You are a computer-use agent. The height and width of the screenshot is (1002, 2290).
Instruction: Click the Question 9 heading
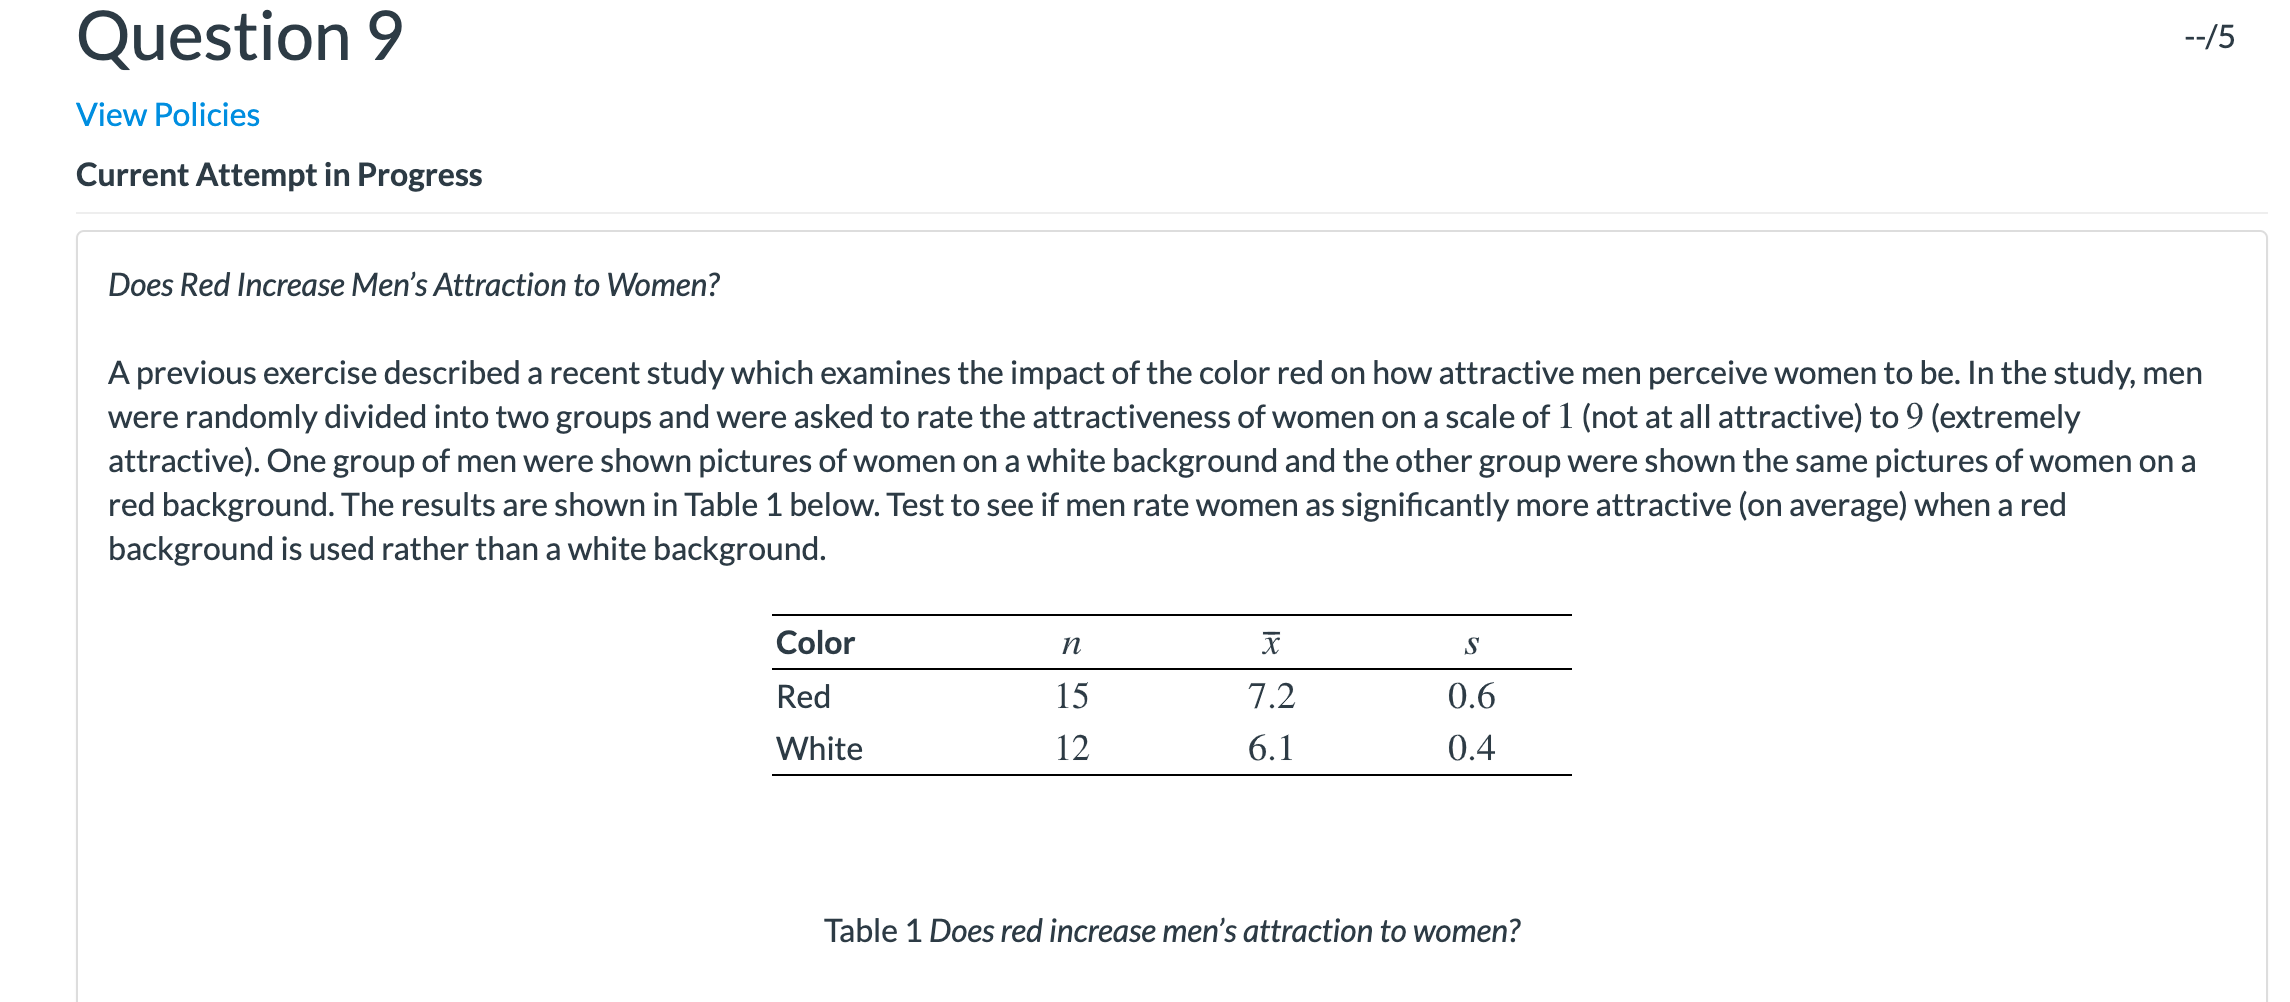pos(240,37)
